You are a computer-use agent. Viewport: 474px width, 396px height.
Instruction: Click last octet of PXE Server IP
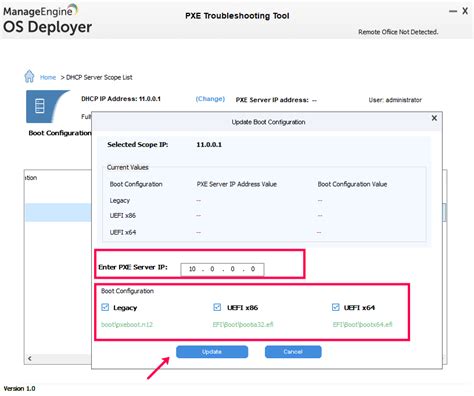(253, 269)
